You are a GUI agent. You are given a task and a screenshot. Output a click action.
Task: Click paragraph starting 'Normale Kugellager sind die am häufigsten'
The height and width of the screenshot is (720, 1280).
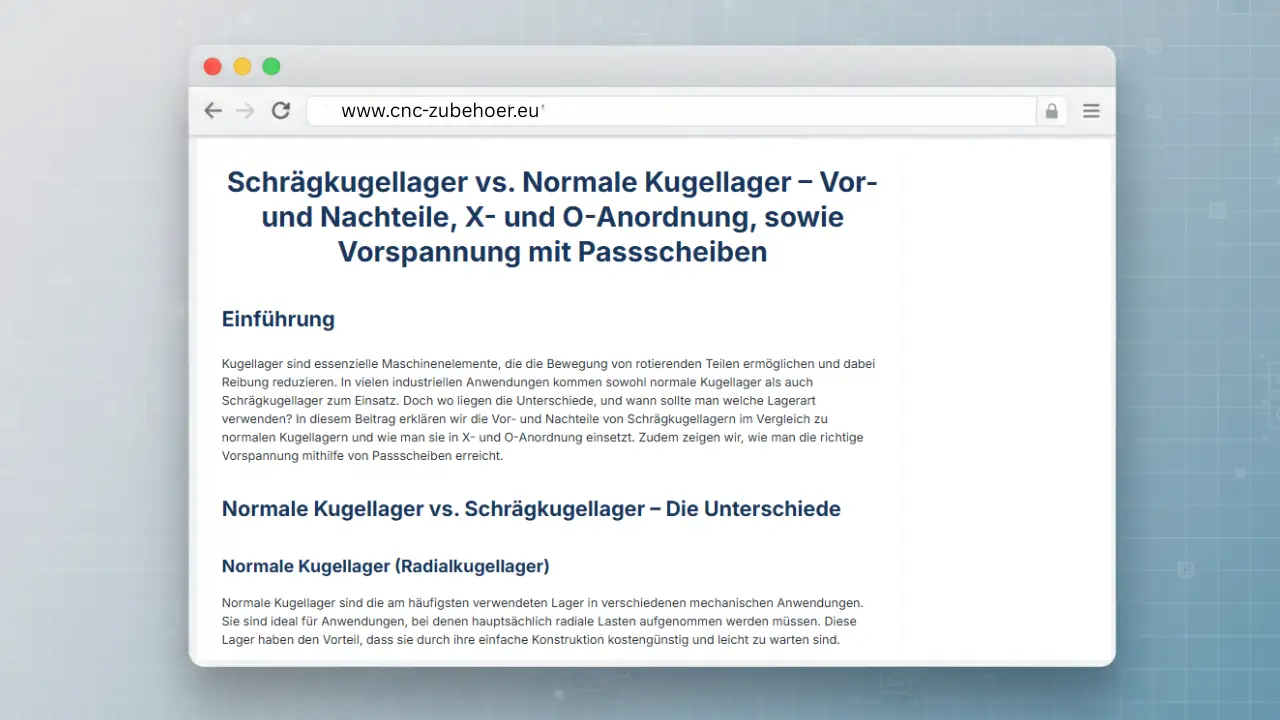(x=543, y=621)
